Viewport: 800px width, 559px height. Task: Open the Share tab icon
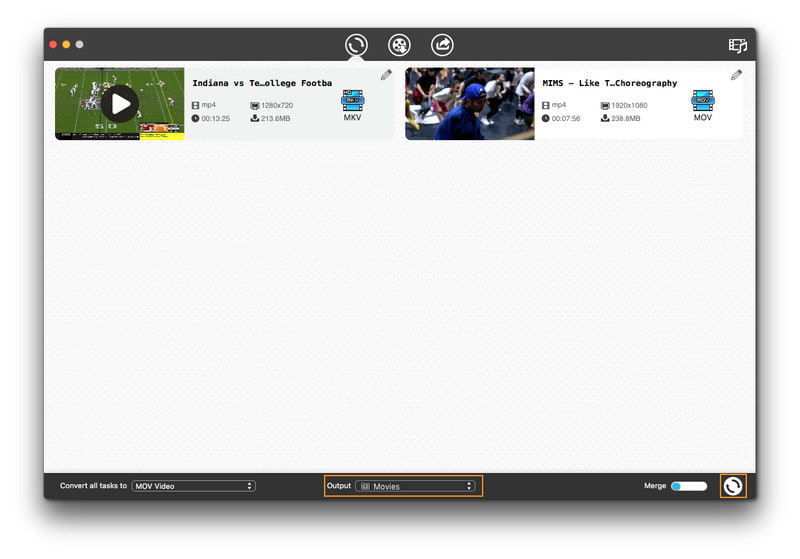(x=442, y=45)
